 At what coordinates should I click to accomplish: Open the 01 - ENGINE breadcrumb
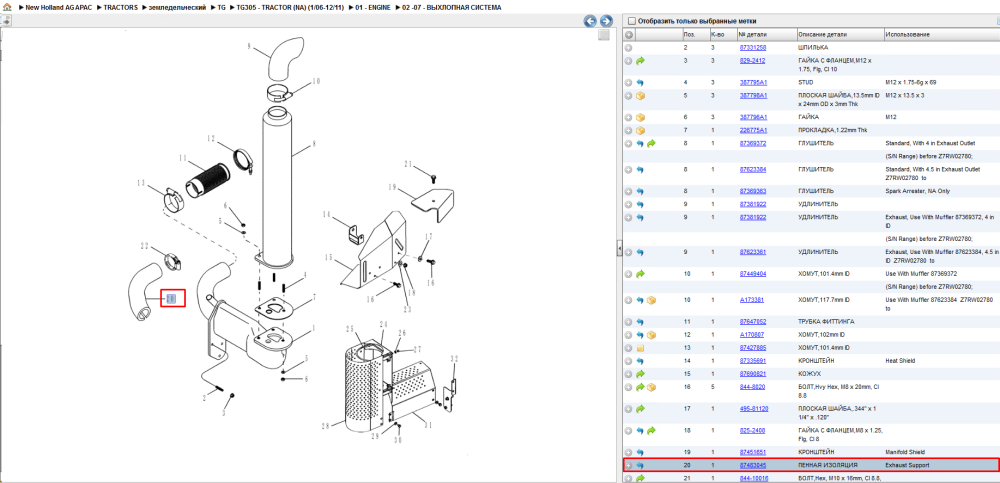tap(373, 7)
